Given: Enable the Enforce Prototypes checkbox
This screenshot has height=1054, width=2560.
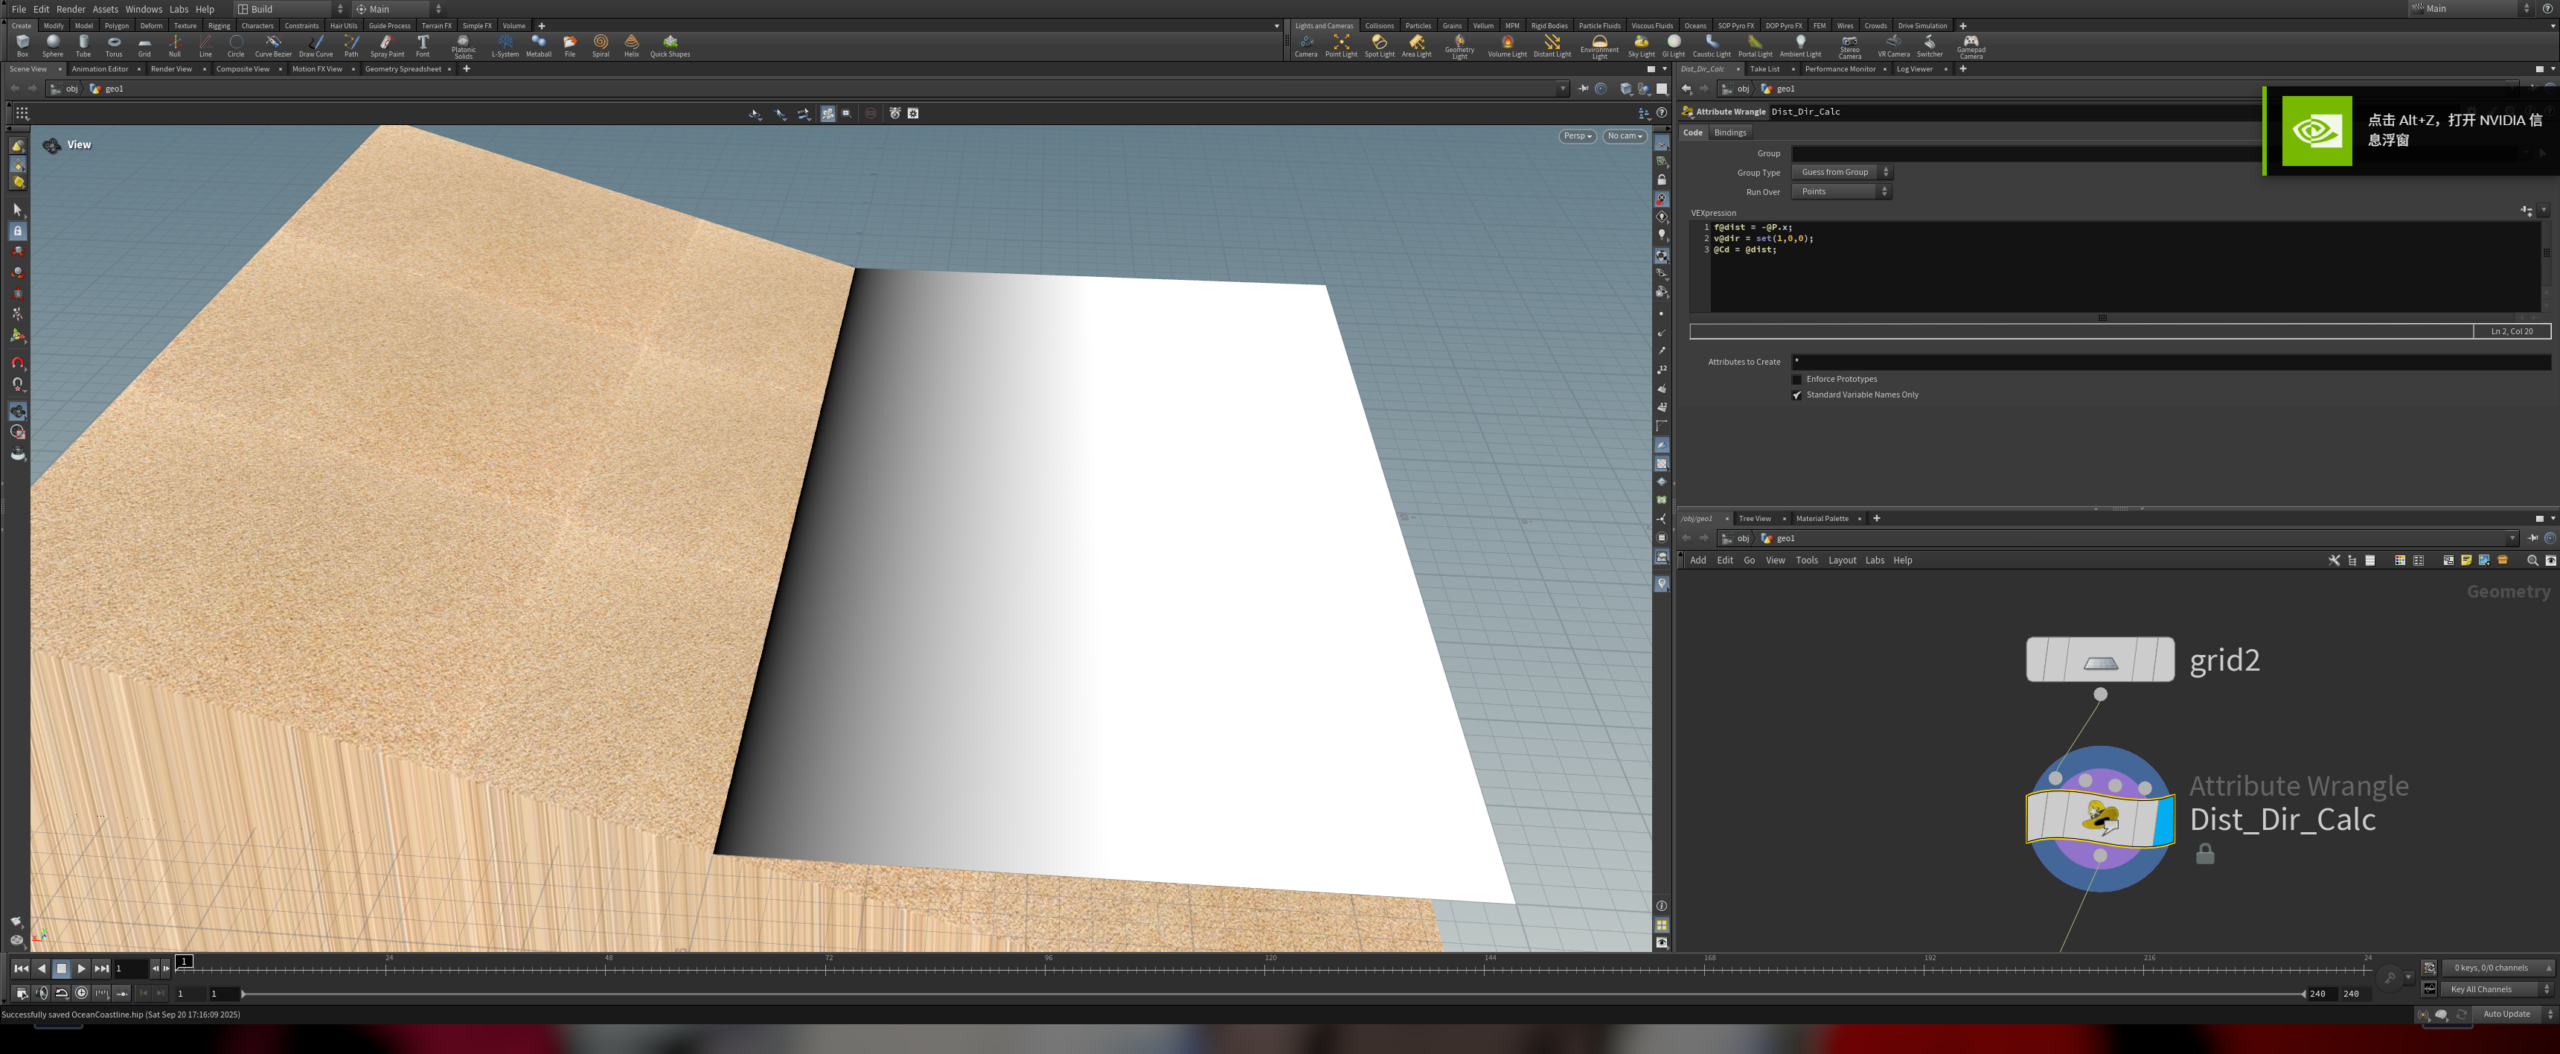Looking at the screenshot, I should tap(1797, 380).
